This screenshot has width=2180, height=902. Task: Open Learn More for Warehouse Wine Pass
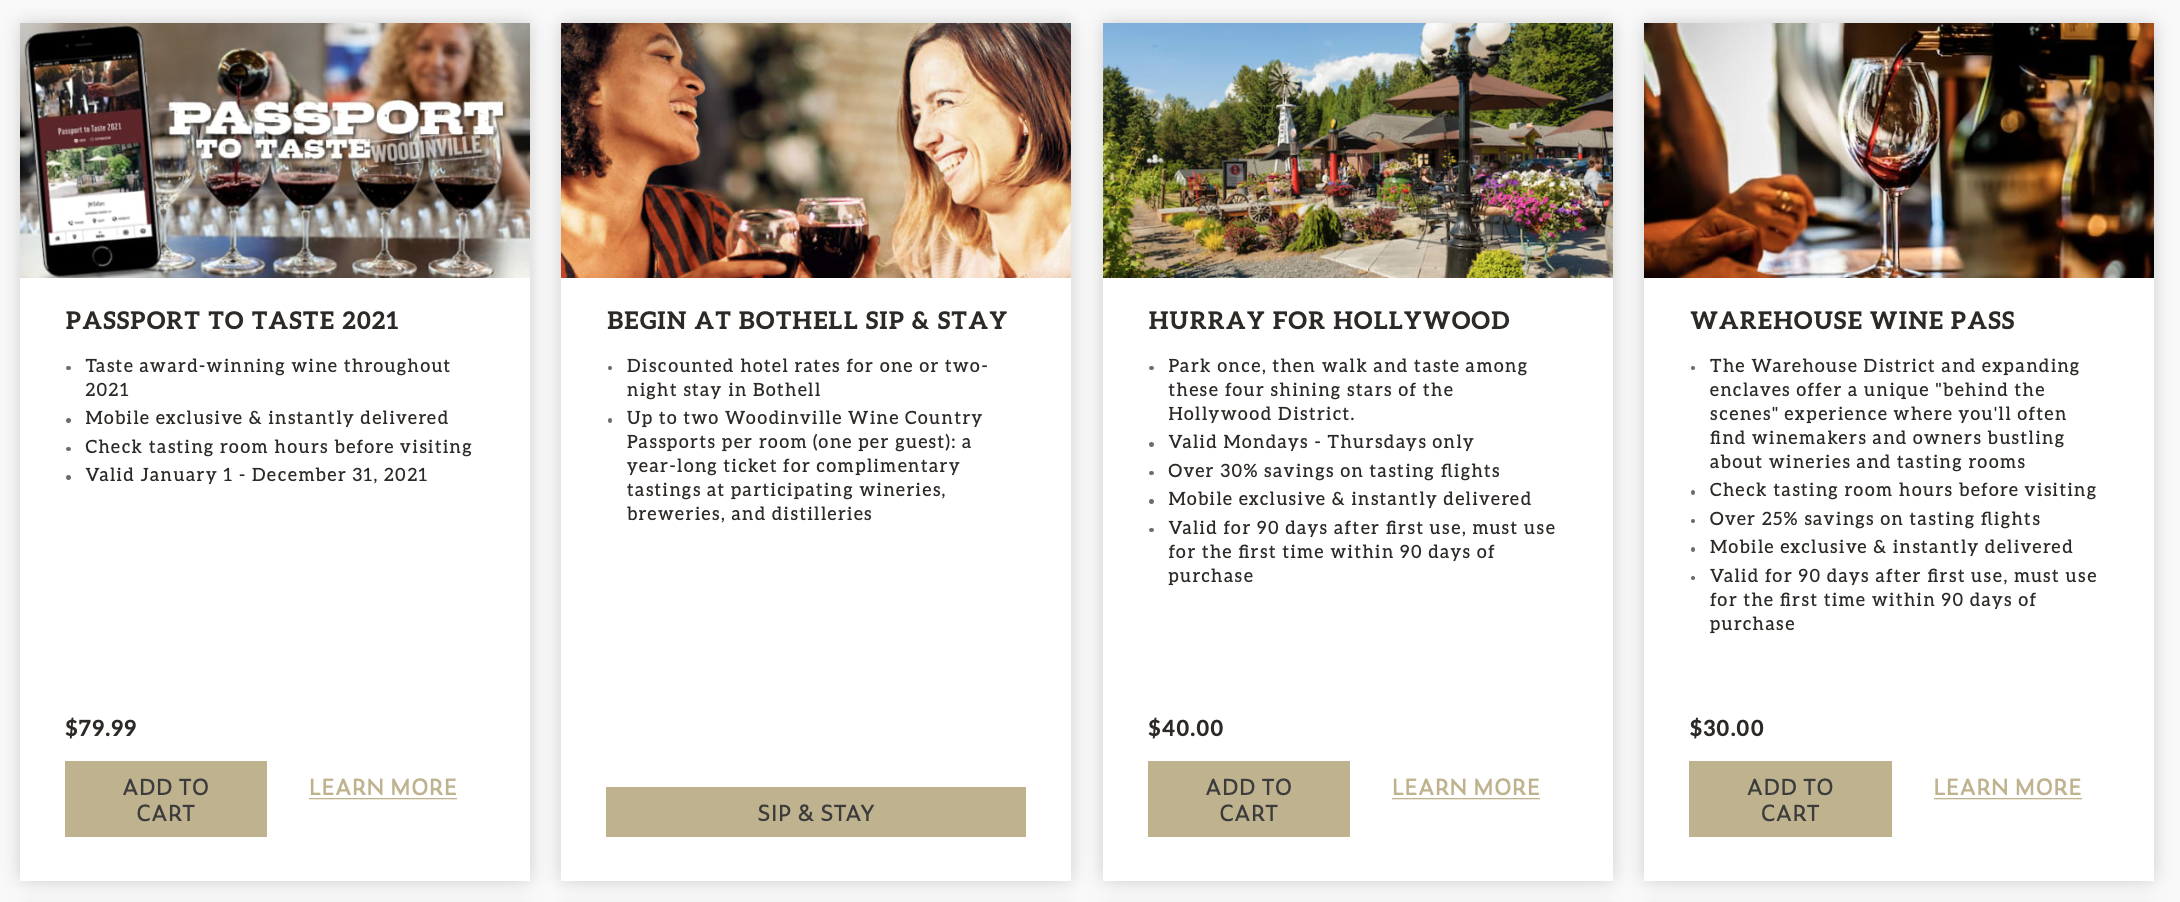coord(2007,788)
